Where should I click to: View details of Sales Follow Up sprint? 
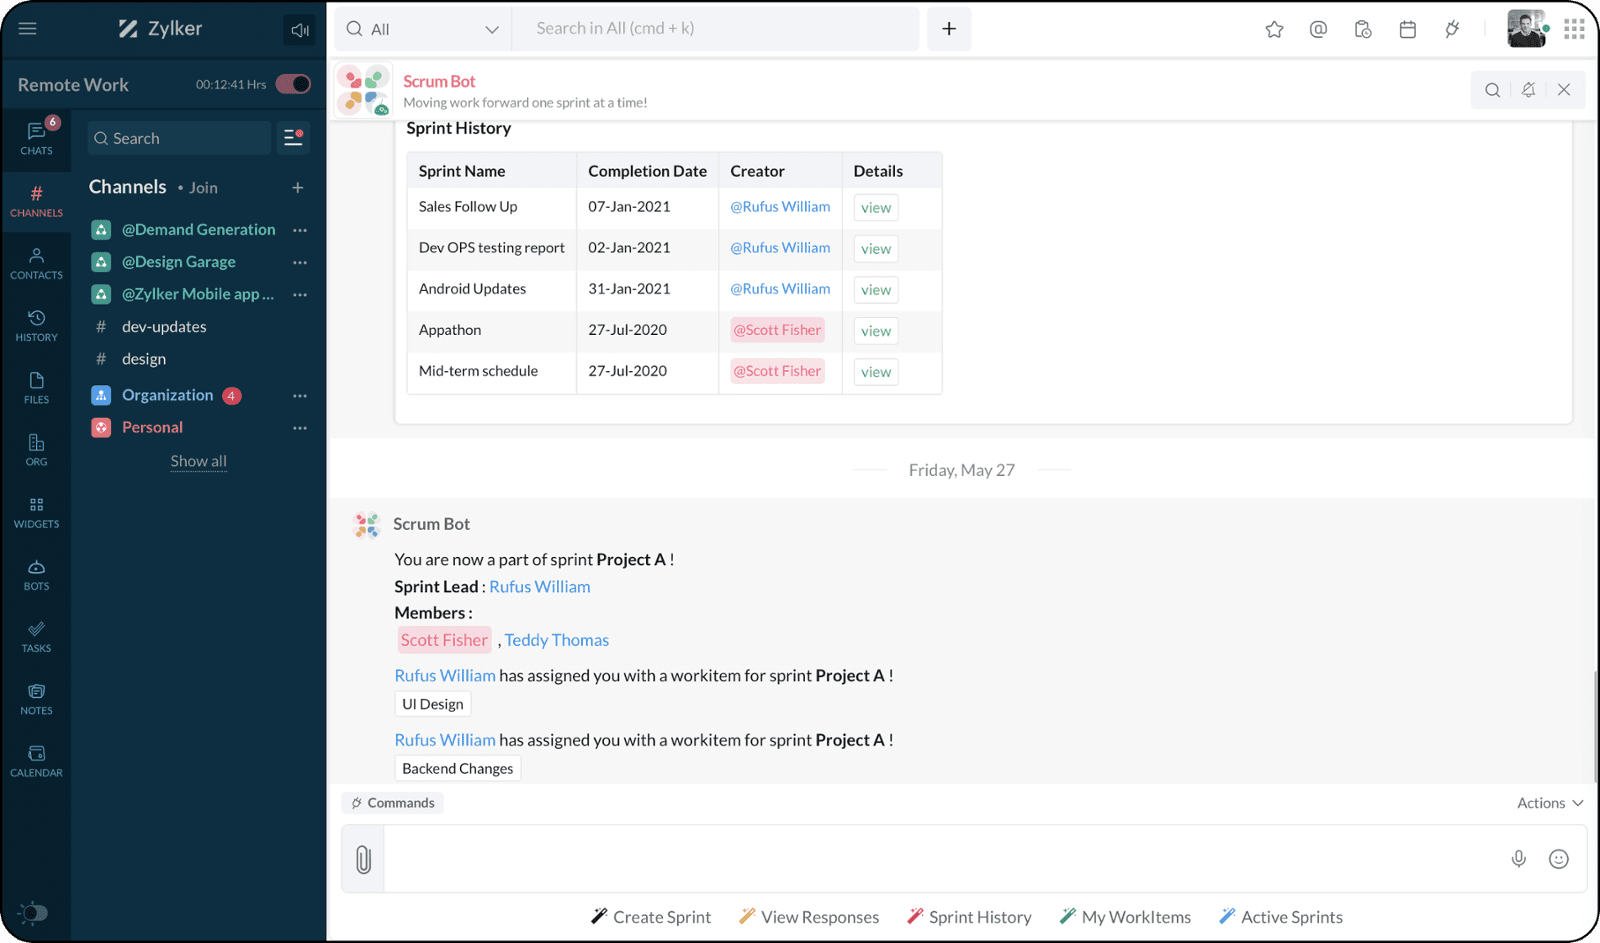pos(875,208)
